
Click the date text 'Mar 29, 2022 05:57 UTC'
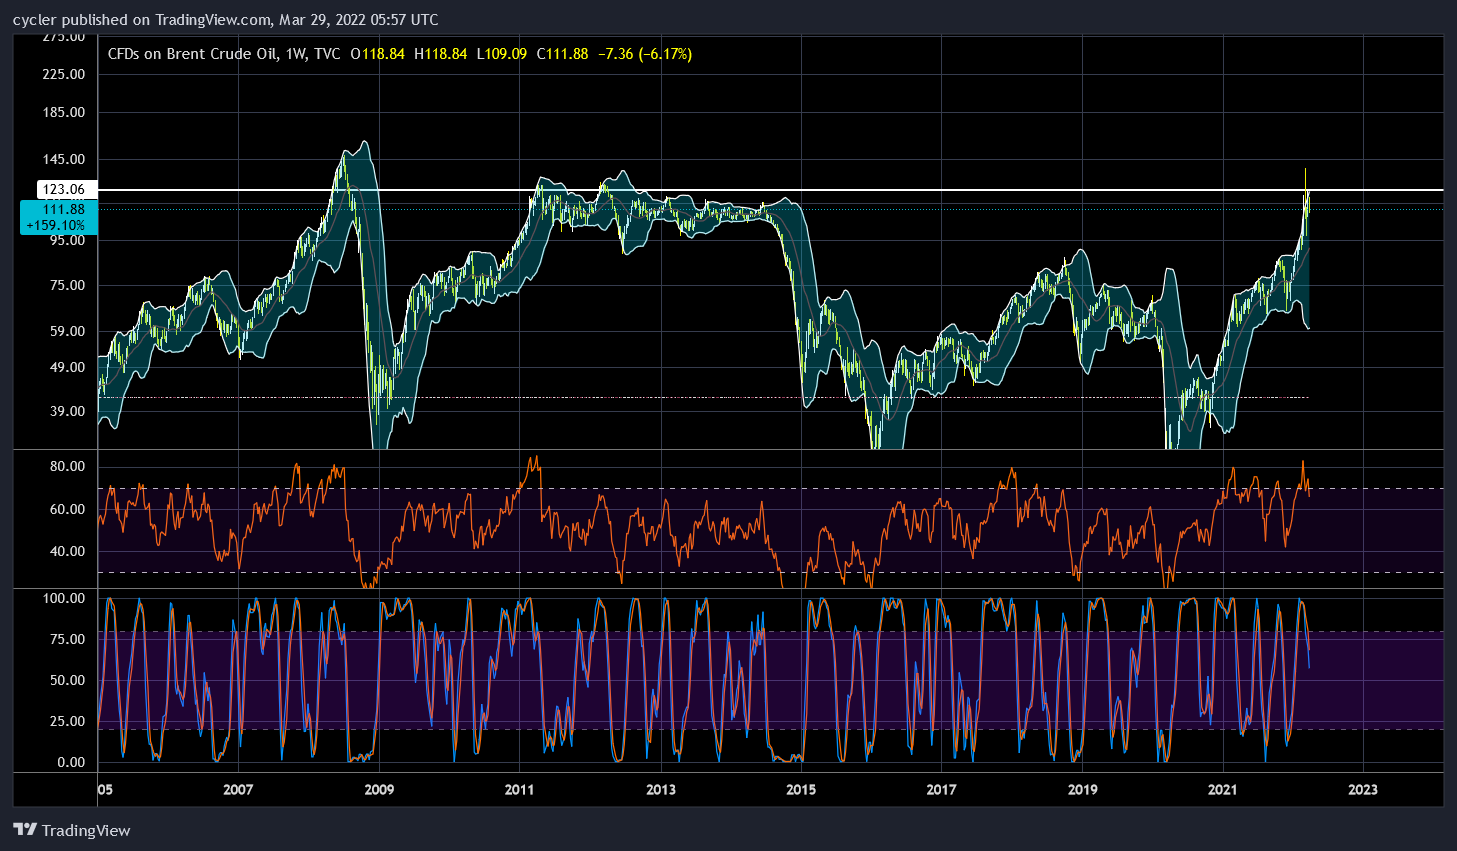(x=359, y=20)
